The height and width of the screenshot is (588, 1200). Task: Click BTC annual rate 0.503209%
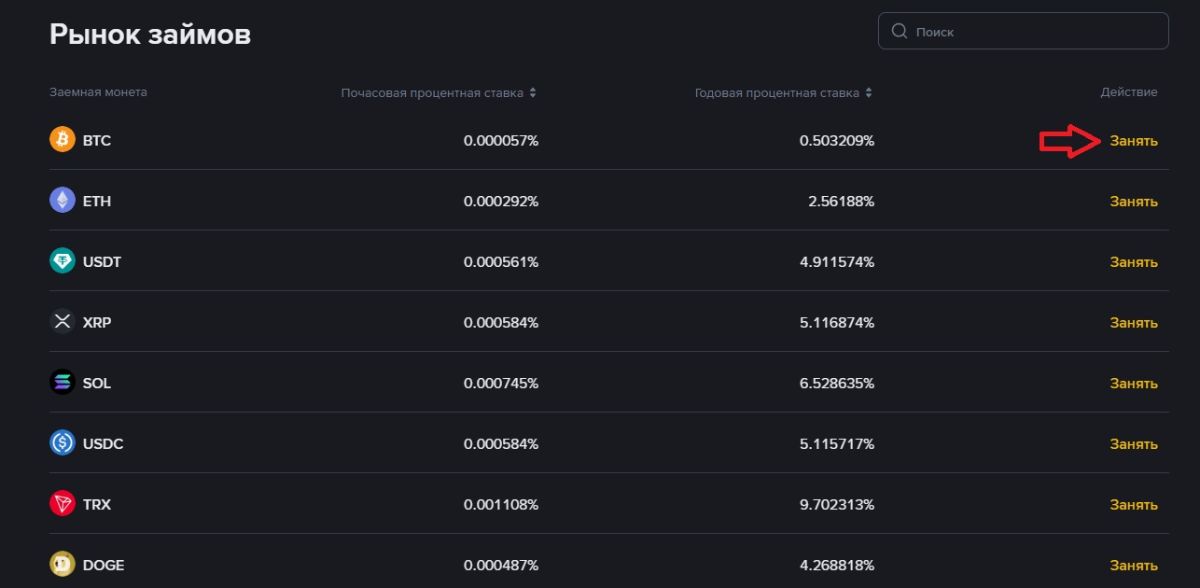click(837, 141)
